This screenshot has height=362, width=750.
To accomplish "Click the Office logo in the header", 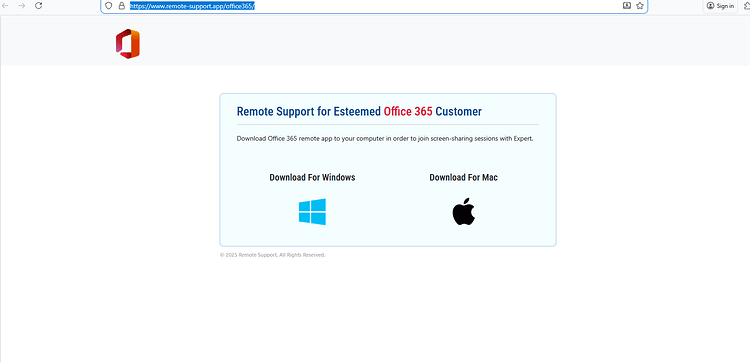I will 128,44.
